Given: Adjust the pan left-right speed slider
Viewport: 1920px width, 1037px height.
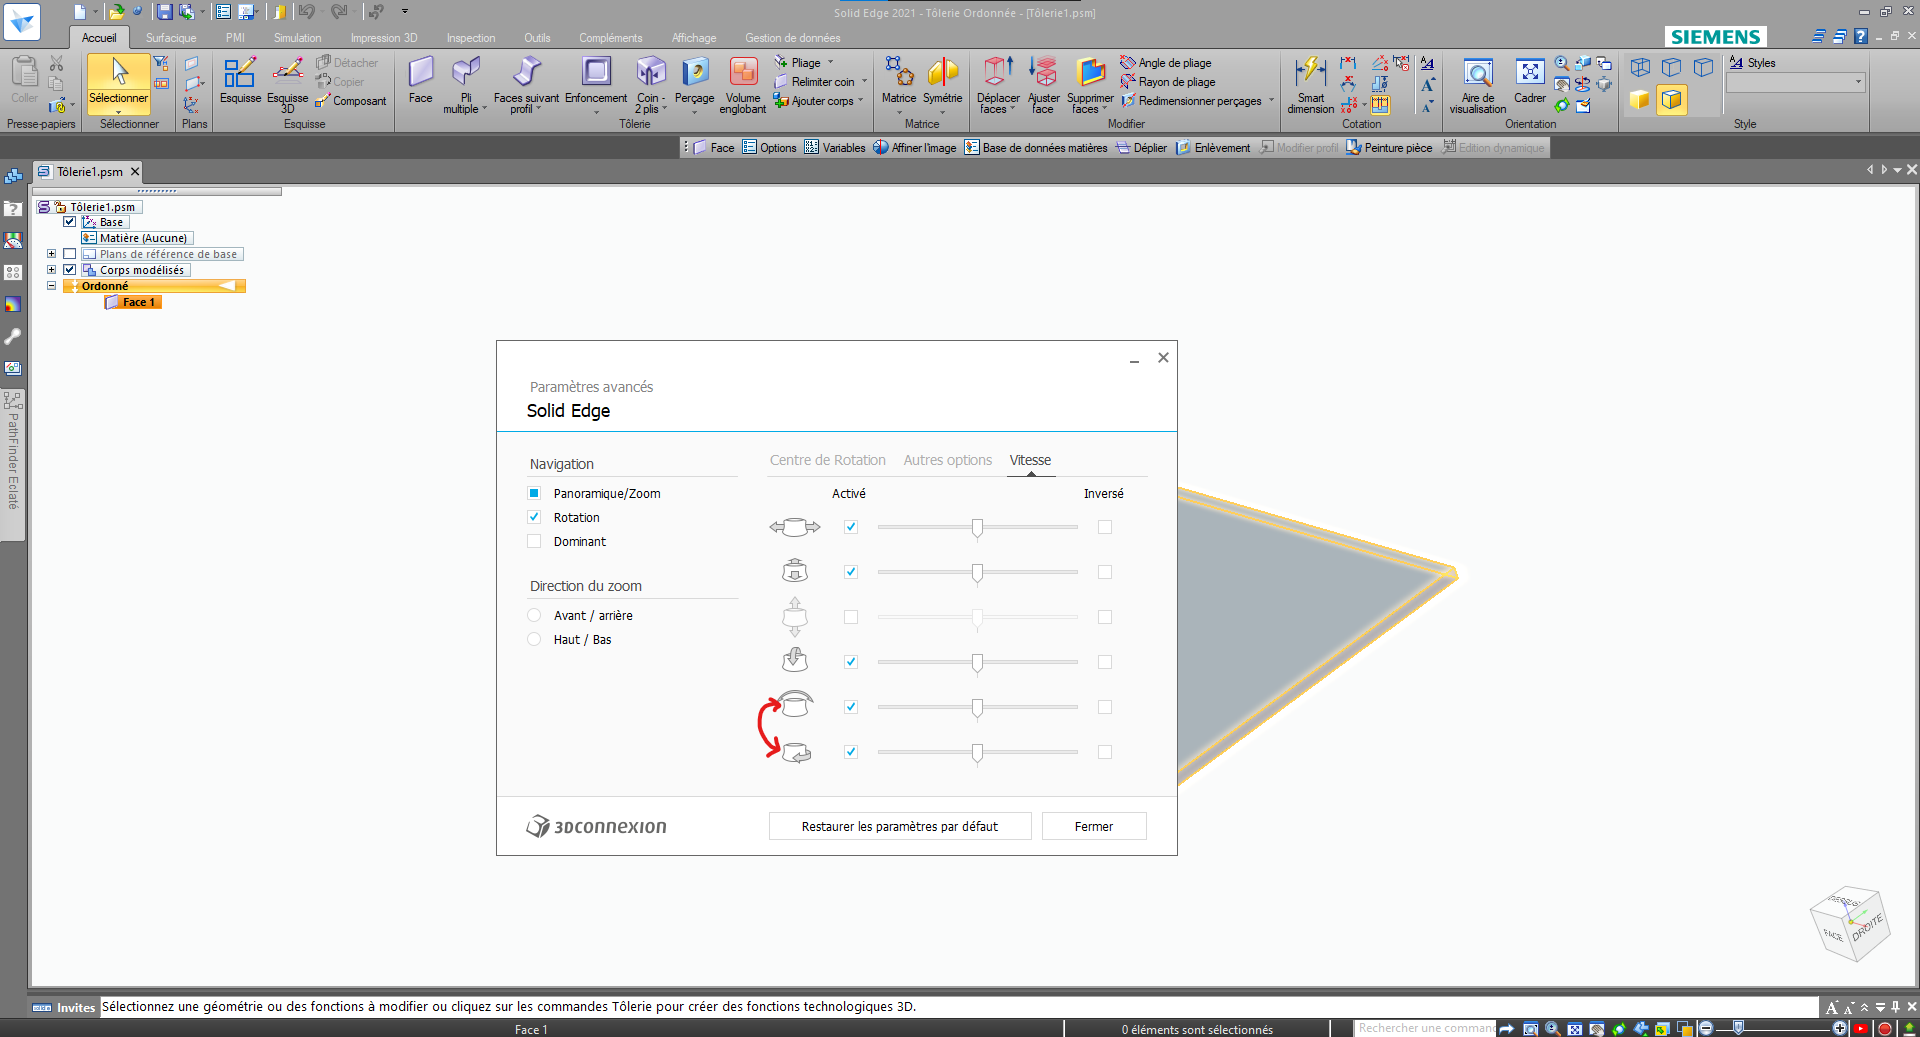Looking at the screenshot, I should click(x=977, y=527).
